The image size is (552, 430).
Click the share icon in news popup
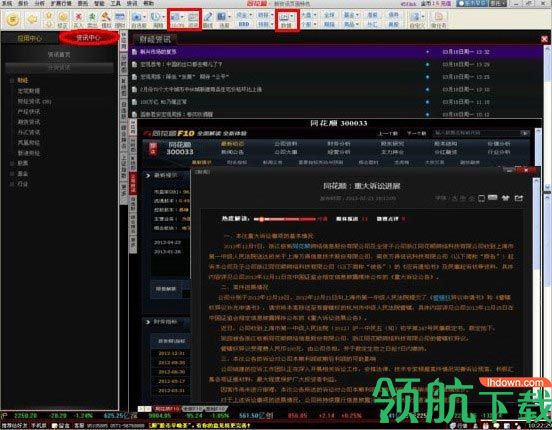point(519,198)
